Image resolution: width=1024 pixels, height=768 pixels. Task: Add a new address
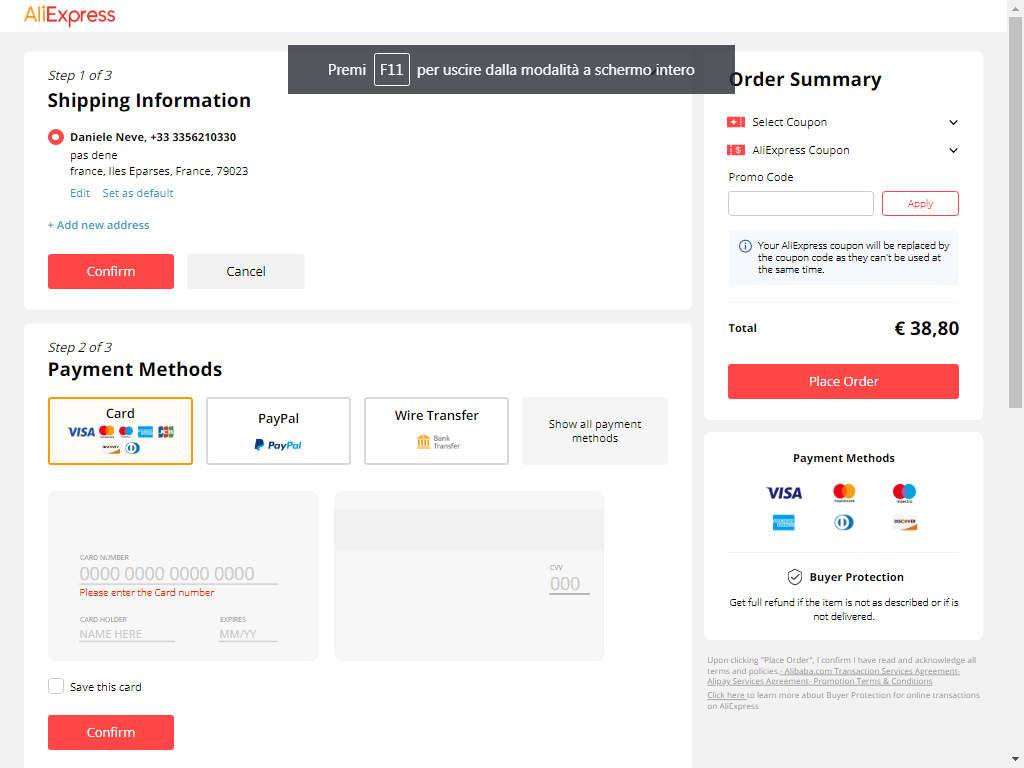coord(99,225)
